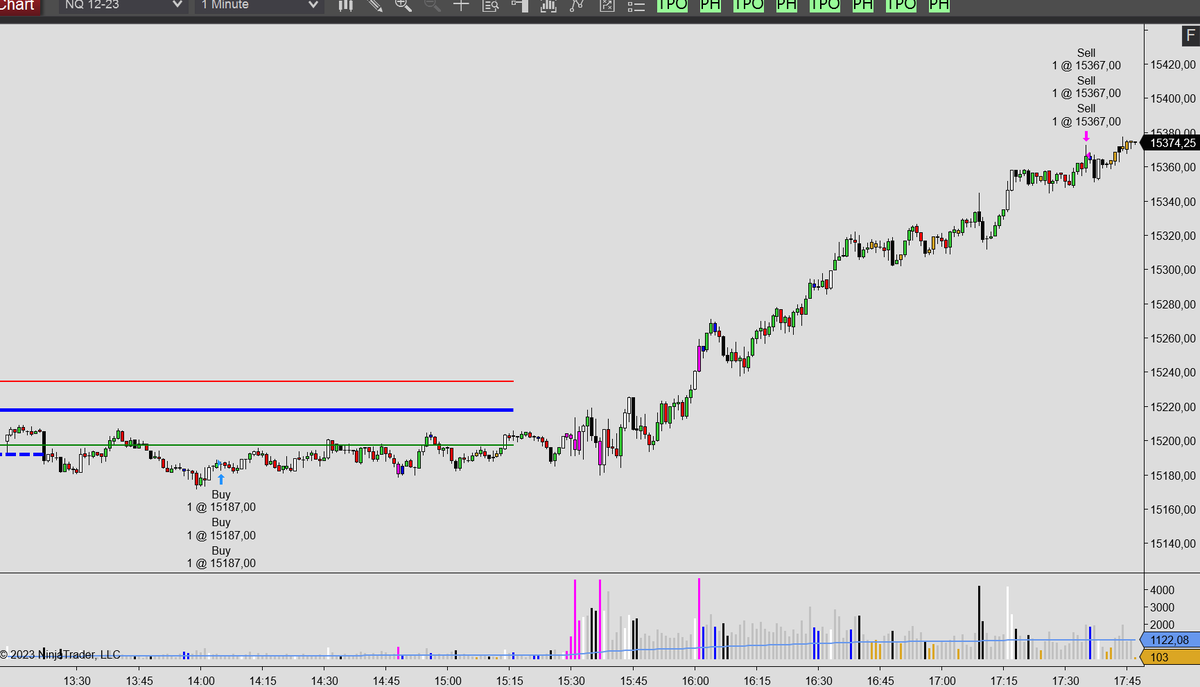Show the data box icon
This screenshot has width=1200, height=687.
click(x=490, y=6)
